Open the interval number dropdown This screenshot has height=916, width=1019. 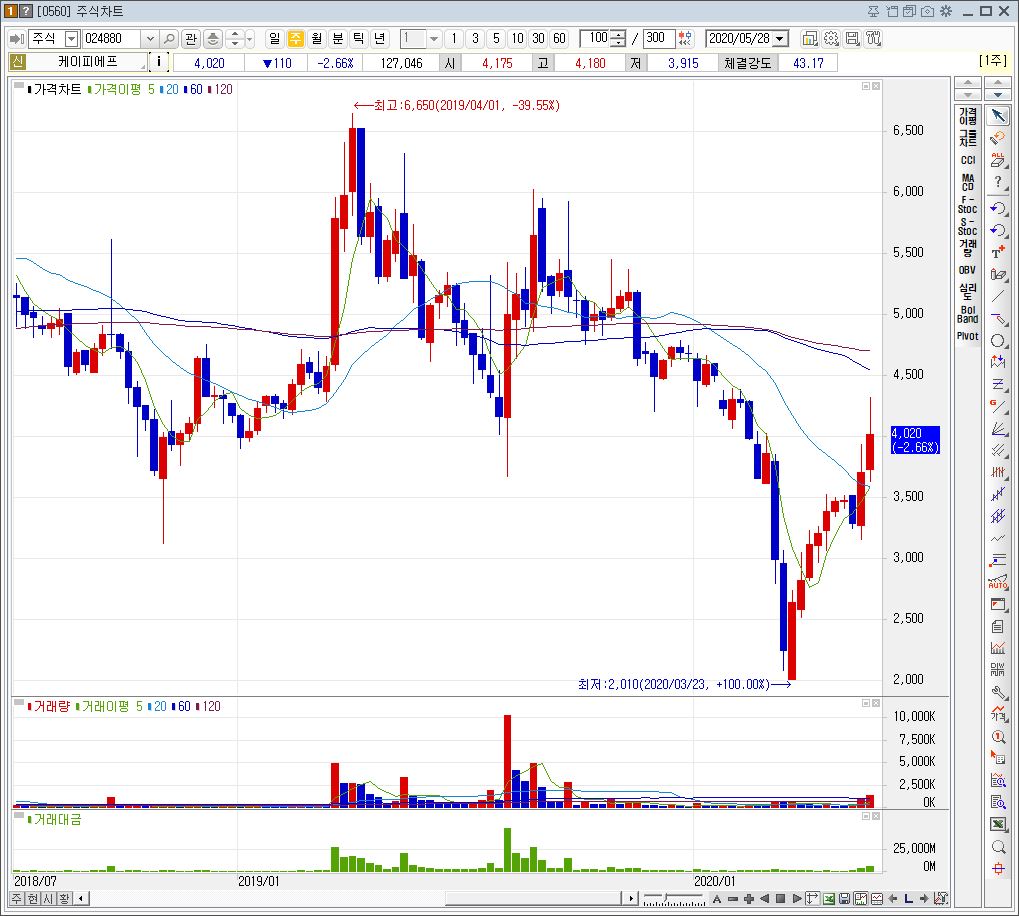[x=434, y=39]
